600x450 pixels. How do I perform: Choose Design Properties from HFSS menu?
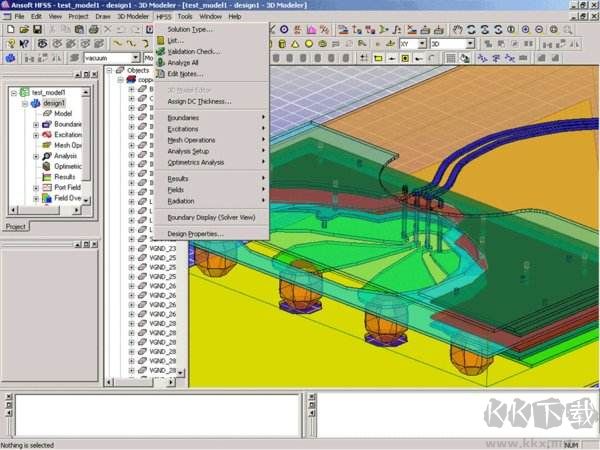(212, 234)
